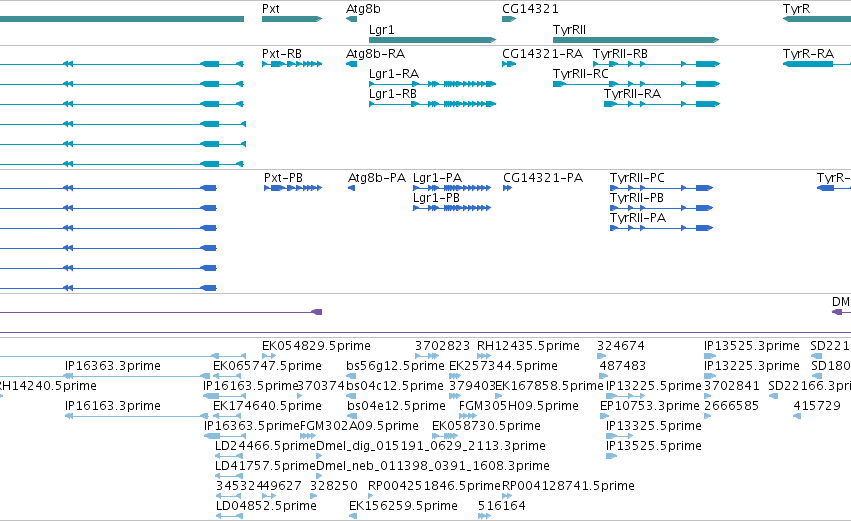Select protein Pxt-PB
The image size is (851, 521).
[283, 179]
